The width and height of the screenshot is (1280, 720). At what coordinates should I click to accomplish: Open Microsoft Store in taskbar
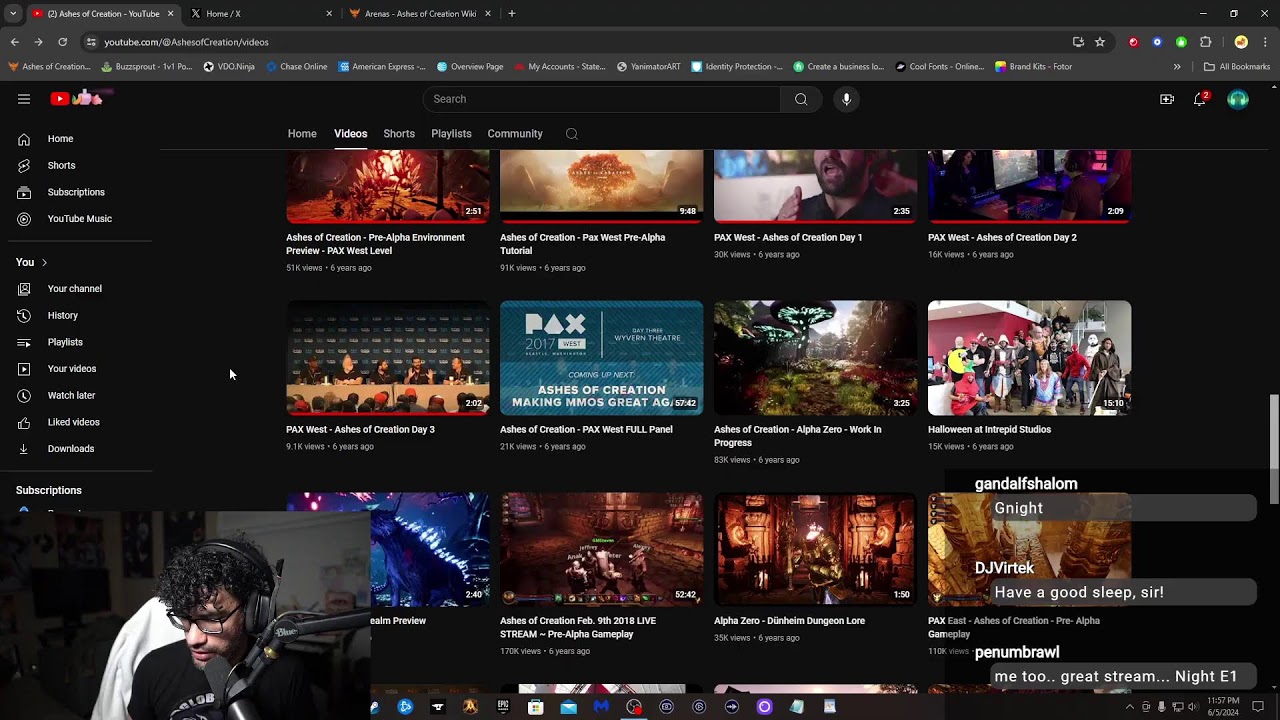pyautogui.click(x=536, y=707)
